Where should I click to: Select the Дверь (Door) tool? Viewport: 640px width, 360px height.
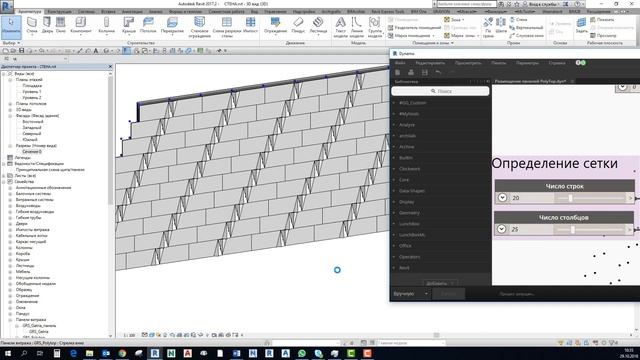pyautogui.click(x=47, y=25)
